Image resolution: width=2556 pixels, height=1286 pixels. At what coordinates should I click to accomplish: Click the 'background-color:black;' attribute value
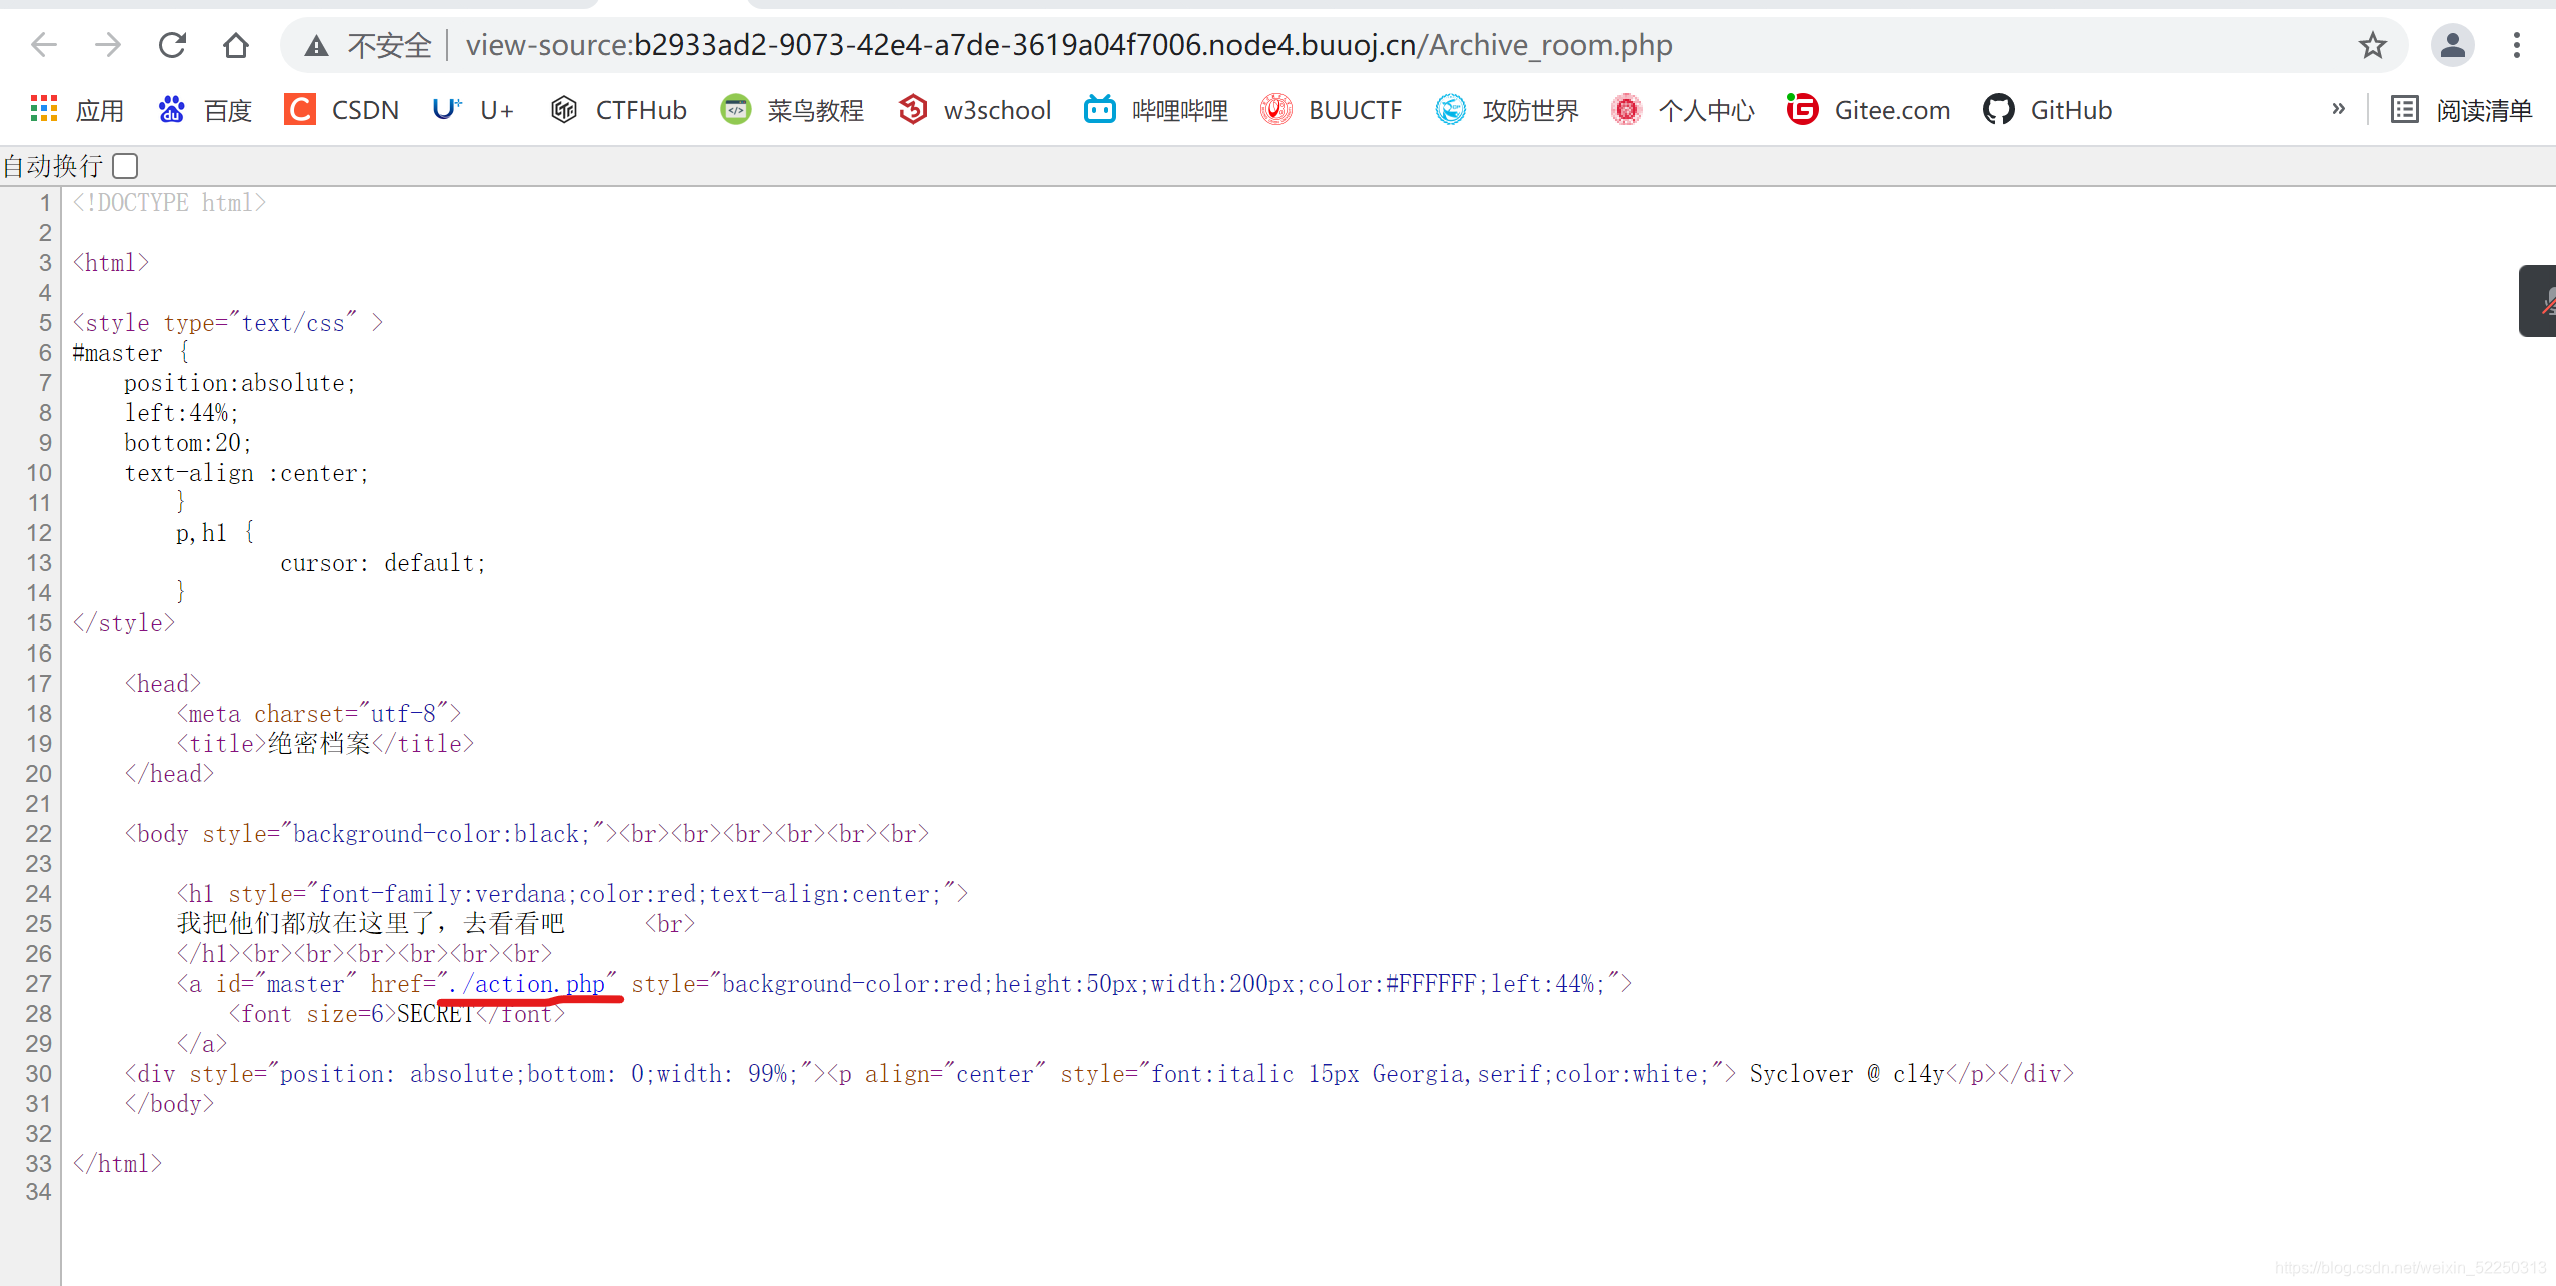(442, 834)
